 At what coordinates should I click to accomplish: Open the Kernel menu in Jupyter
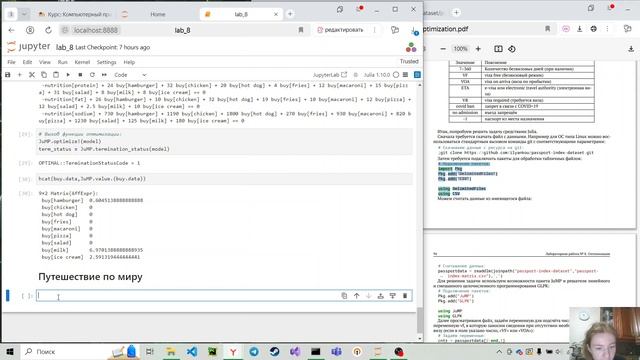[82, 62]
